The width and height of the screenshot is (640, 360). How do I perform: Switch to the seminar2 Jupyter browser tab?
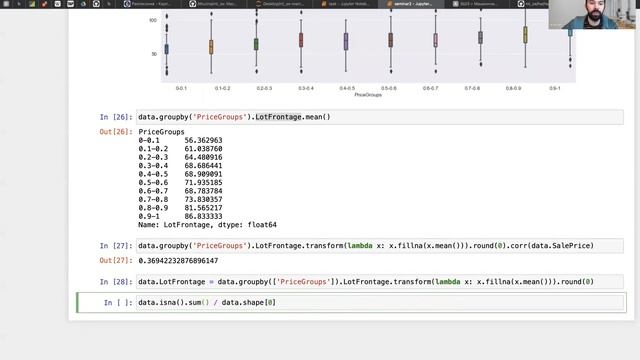pos(411,4)
